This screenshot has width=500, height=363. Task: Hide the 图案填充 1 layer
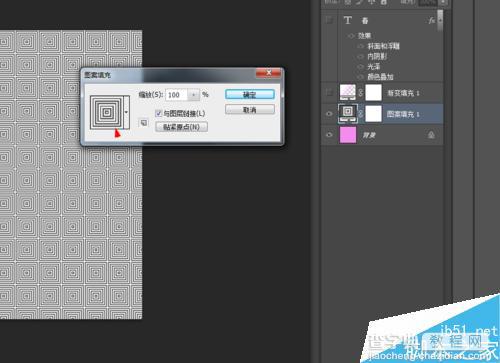(329, 114)
